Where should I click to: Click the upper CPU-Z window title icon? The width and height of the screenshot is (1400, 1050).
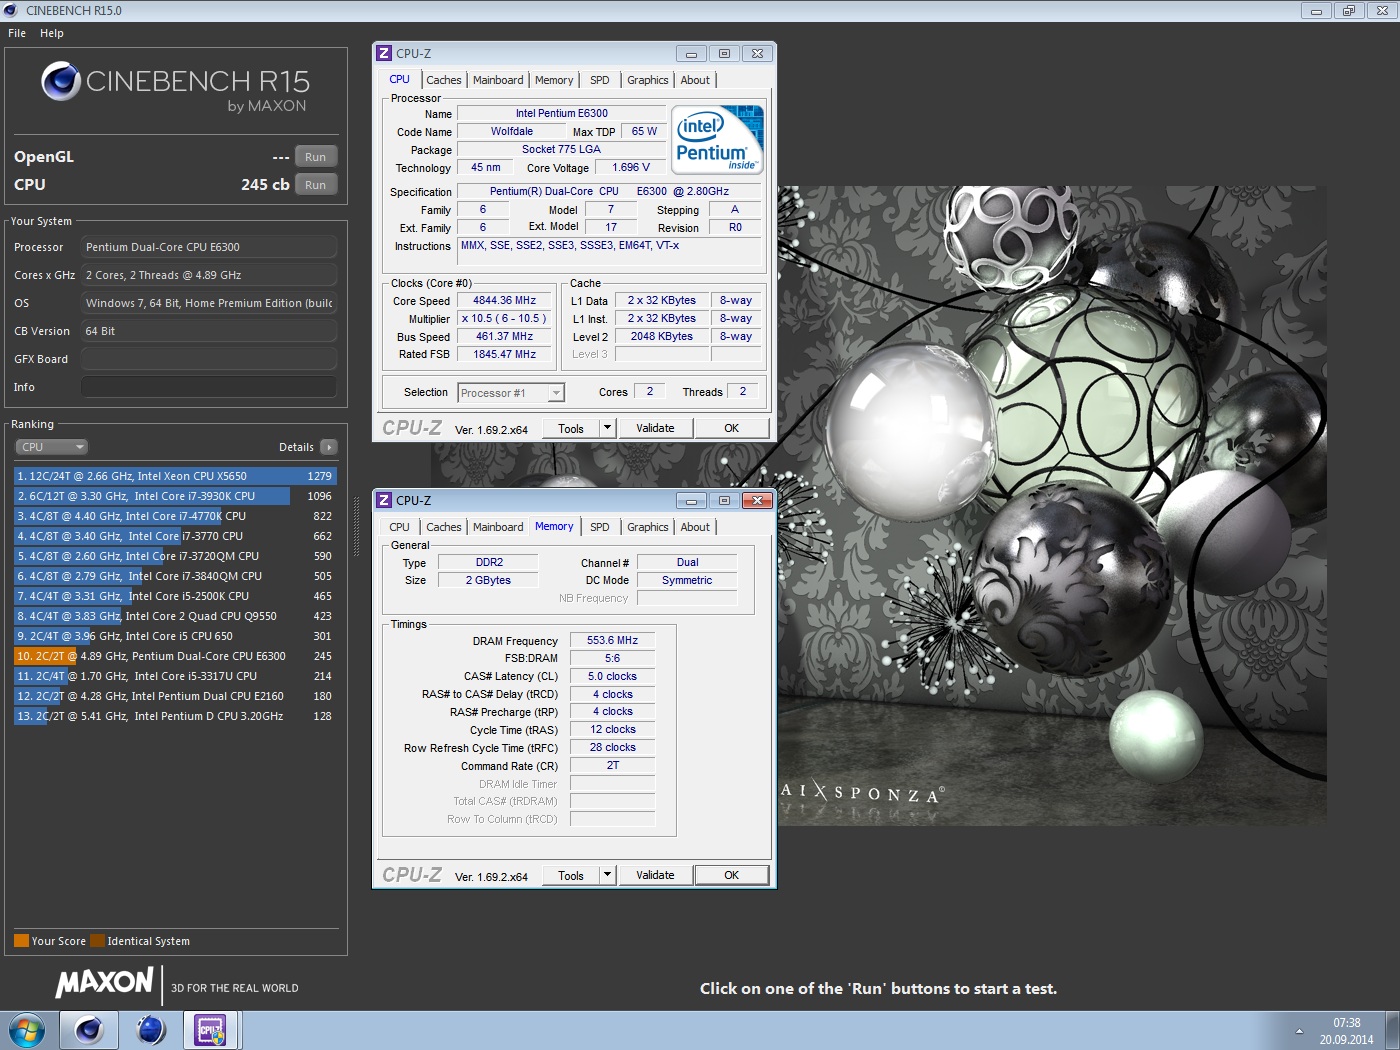[384, 53]
